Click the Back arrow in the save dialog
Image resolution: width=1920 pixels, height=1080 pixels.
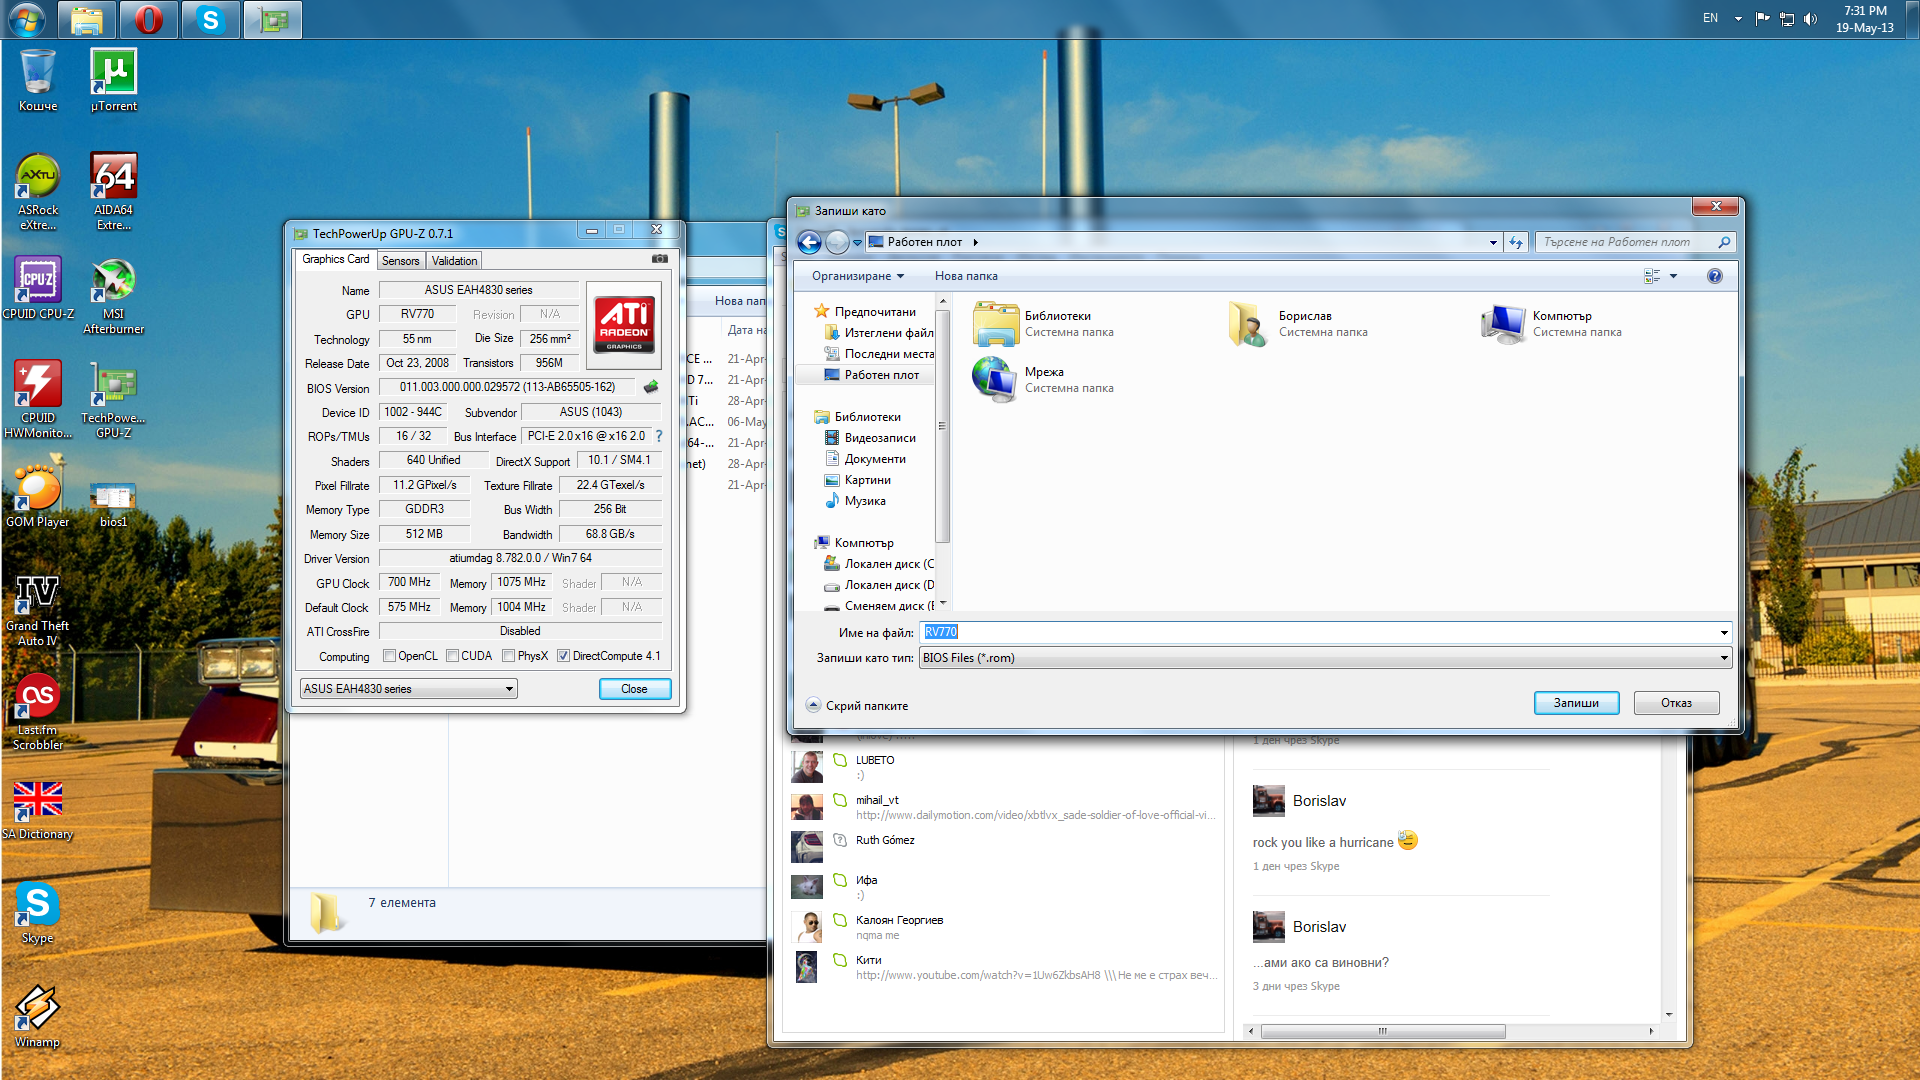809,242
